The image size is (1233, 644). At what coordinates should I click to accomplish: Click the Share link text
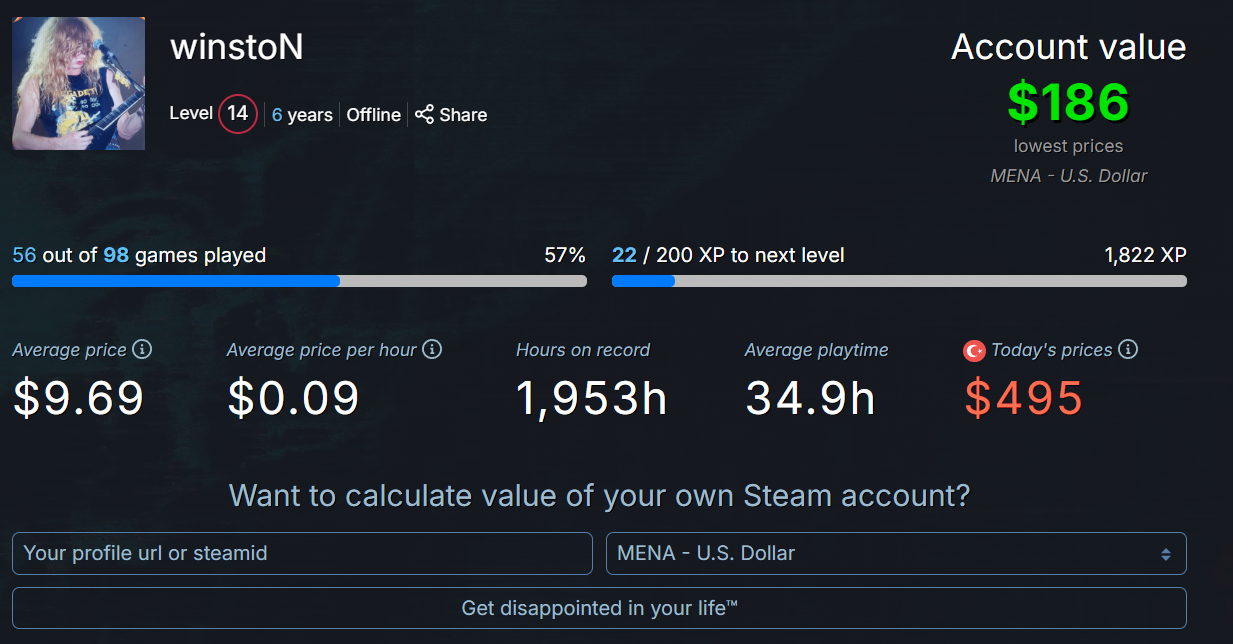point(463,115)
